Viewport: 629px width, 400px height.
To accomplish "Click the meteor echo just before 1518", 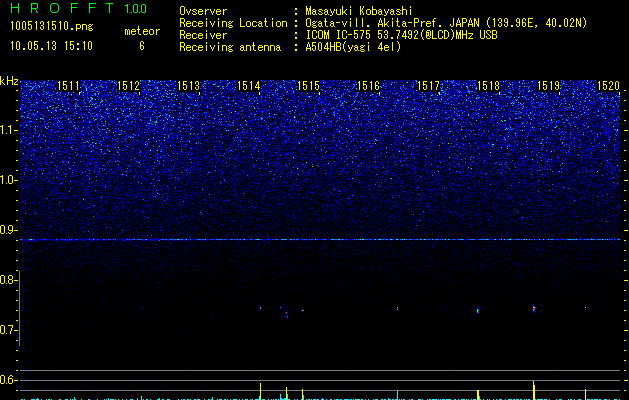I will click(x=478, y=310).
